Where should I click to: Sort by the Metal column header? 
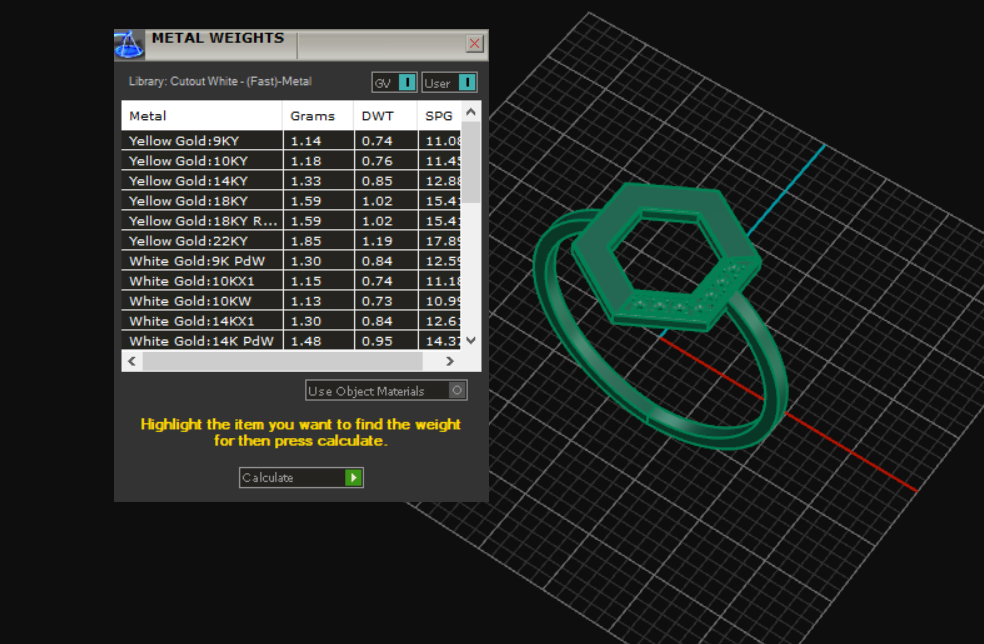coord(201,116)
